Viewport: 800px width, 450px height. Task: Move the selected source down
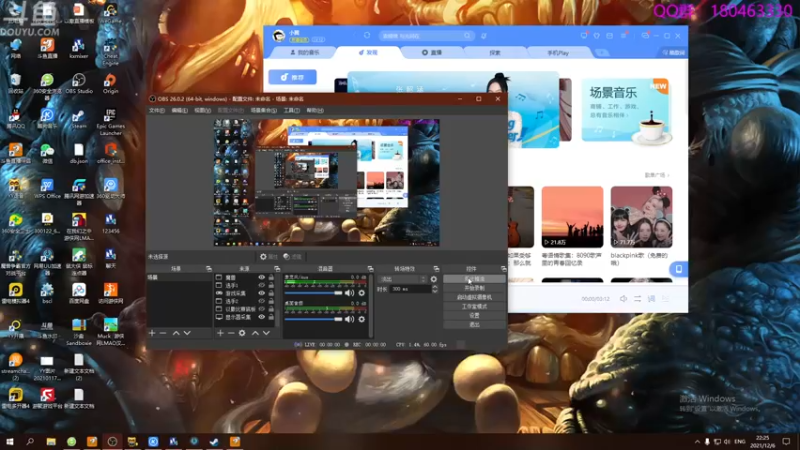point(266,333)
